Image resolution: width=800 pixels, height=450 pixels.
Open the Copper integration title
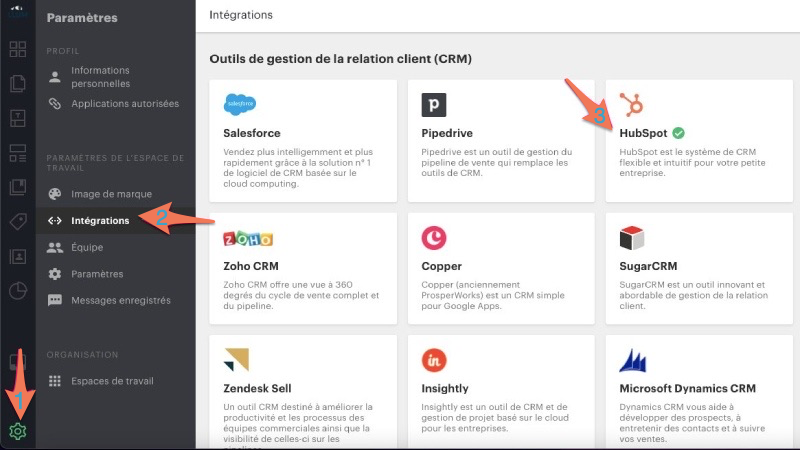coord(441,266)
